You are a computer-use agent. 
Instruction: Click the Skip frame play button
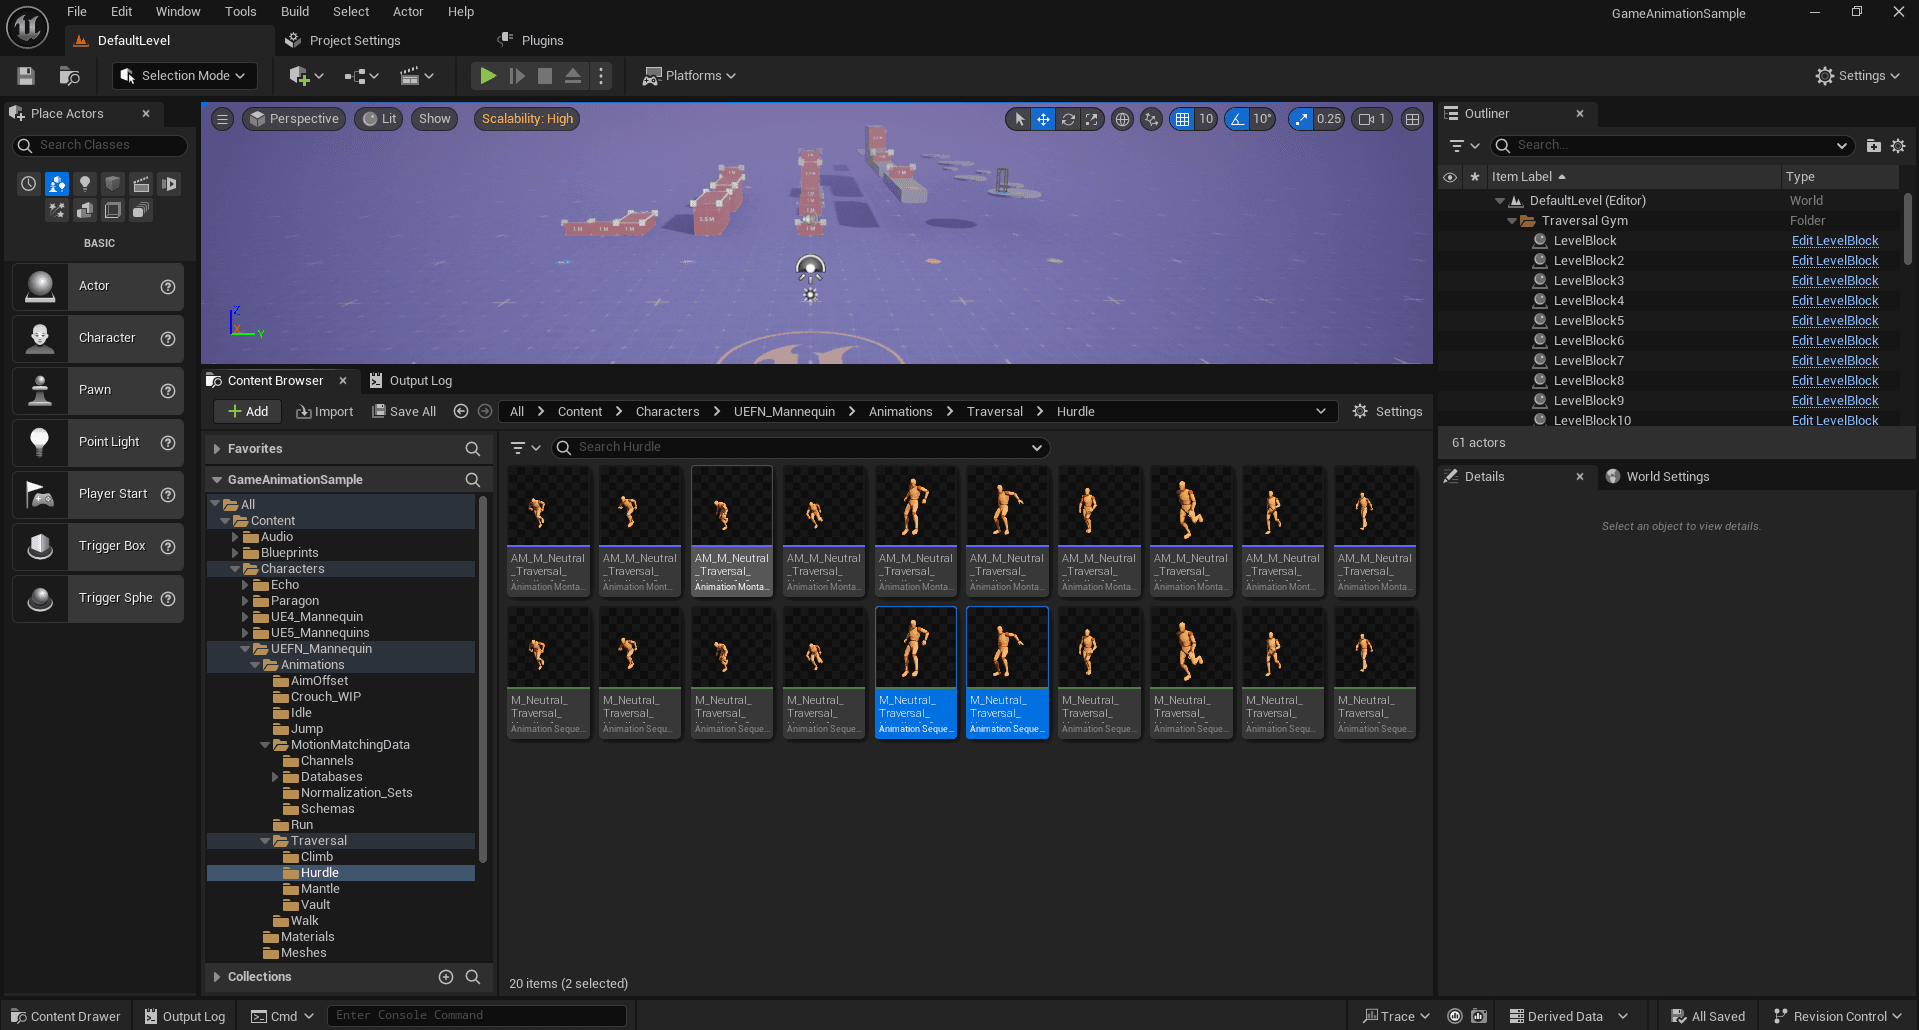pyautogui.click(x=517, y=76)
